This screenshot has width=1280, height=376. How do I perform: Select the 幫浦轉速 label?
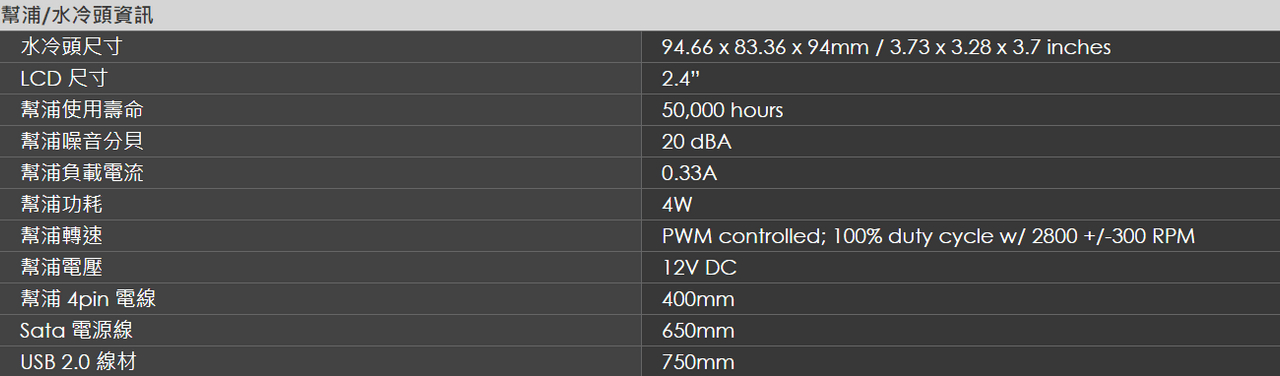pos(61,236)
